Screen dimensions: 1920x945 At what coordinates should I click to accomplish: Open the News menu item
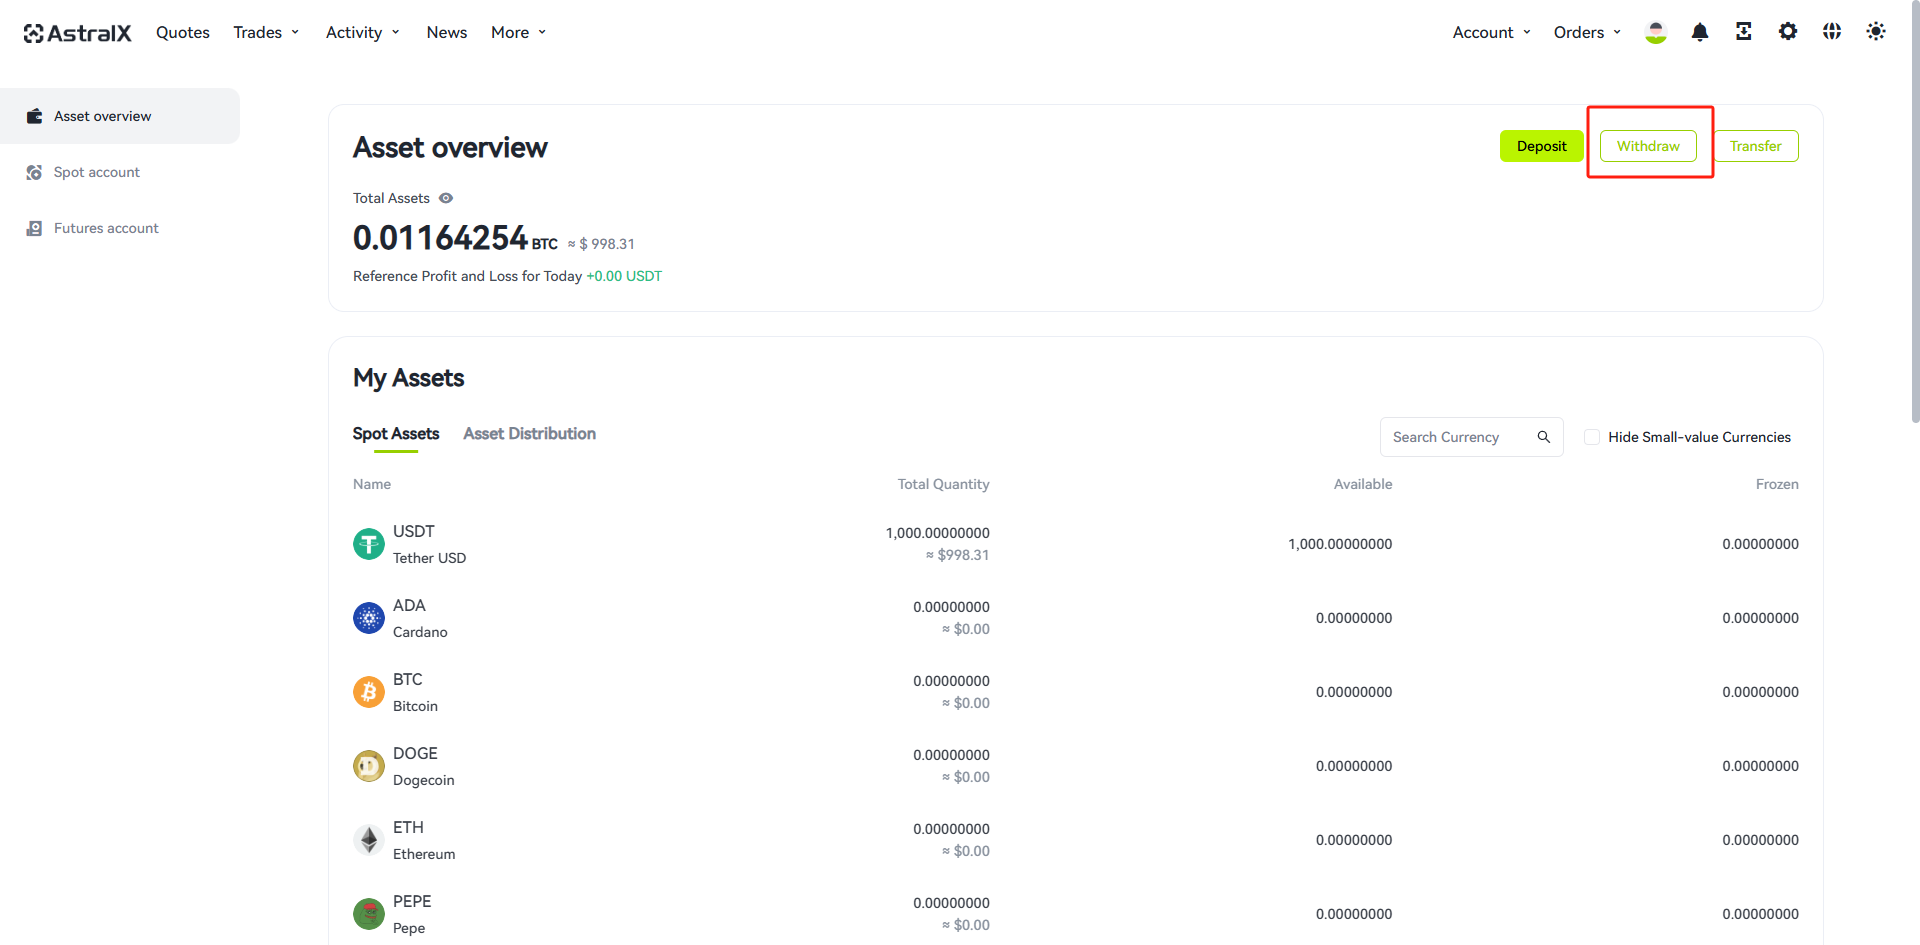tap(447, 32)
